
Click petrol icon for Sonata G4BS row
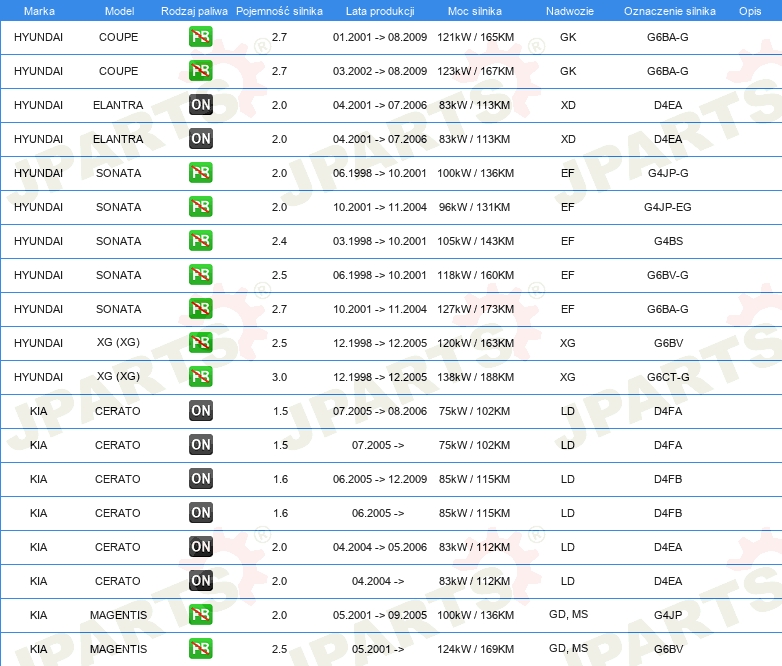tap(200, 240)
